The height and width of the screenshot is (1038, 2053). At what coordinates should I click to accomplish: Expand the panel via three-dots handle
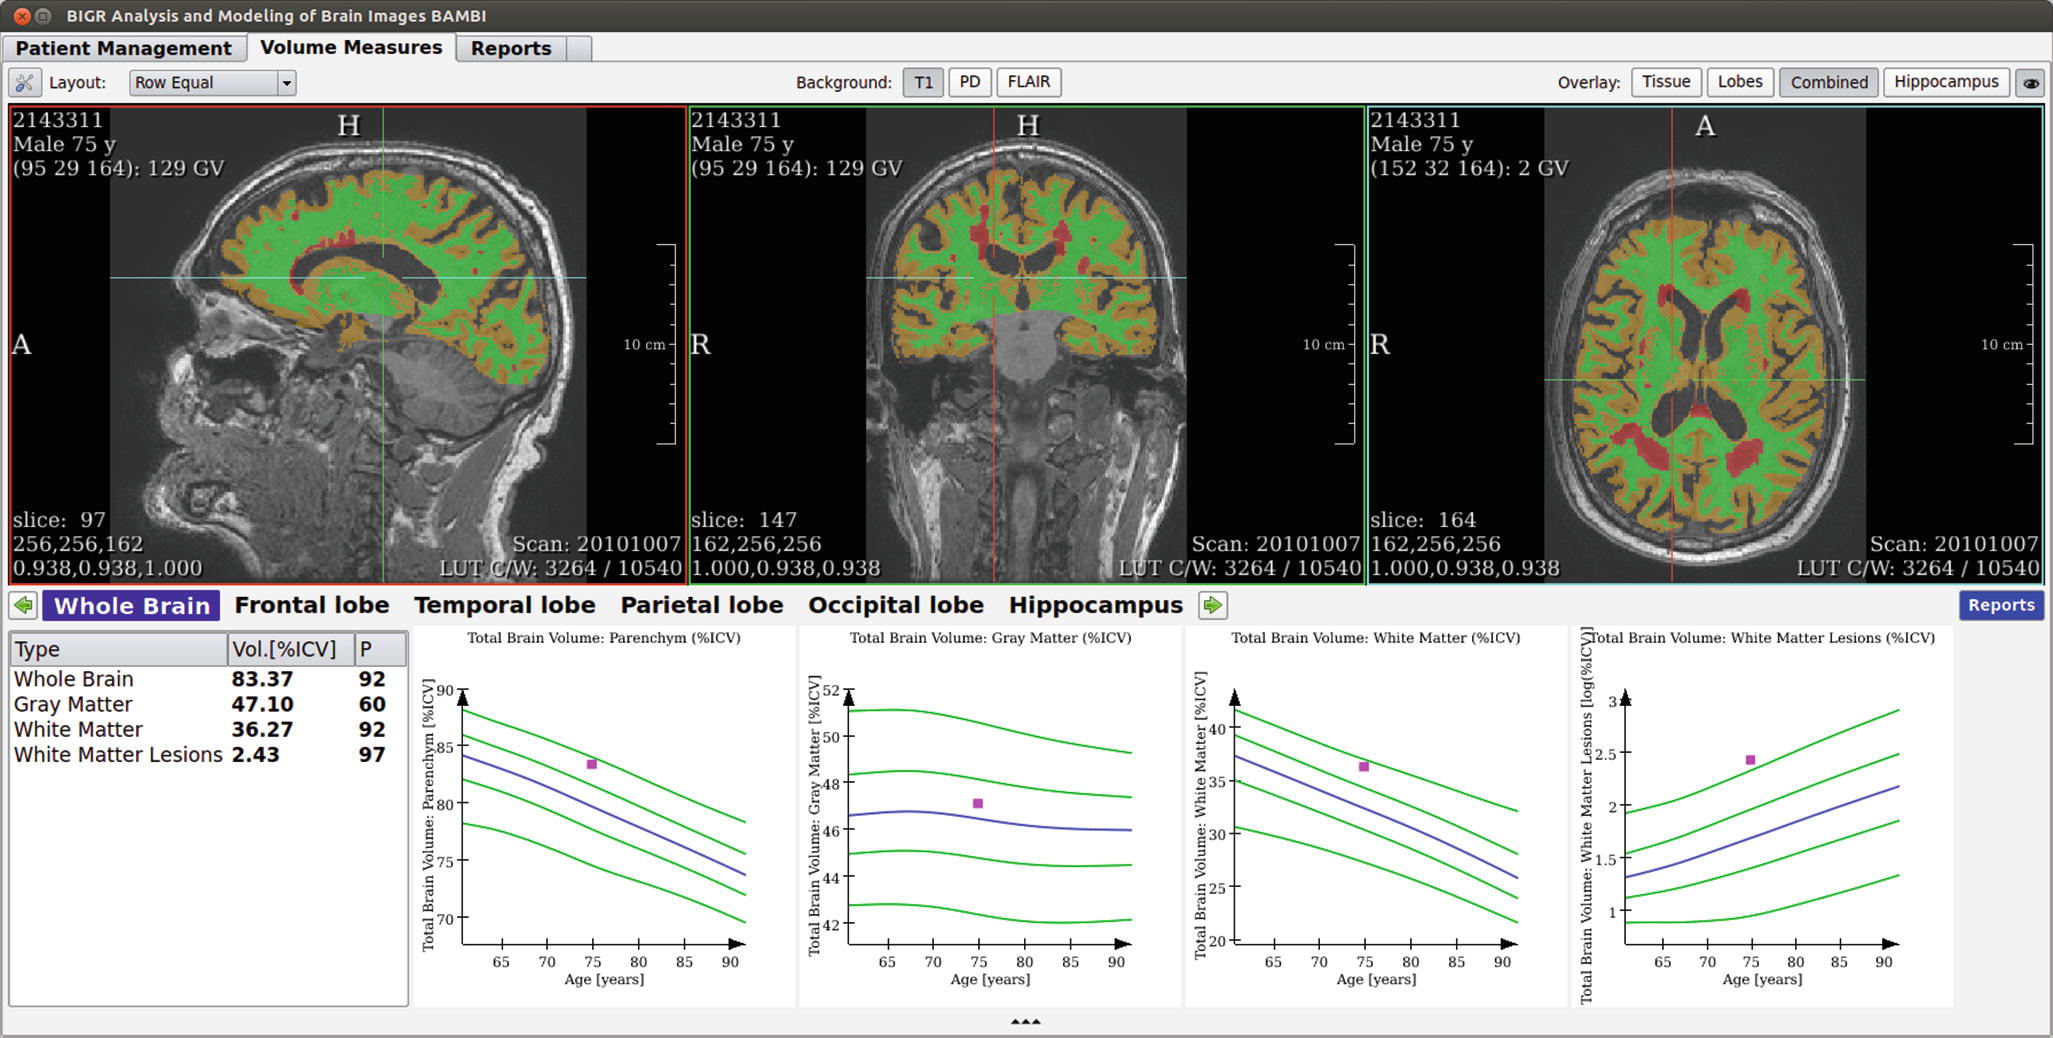pyautogui.click(x=1026, y=1022)
